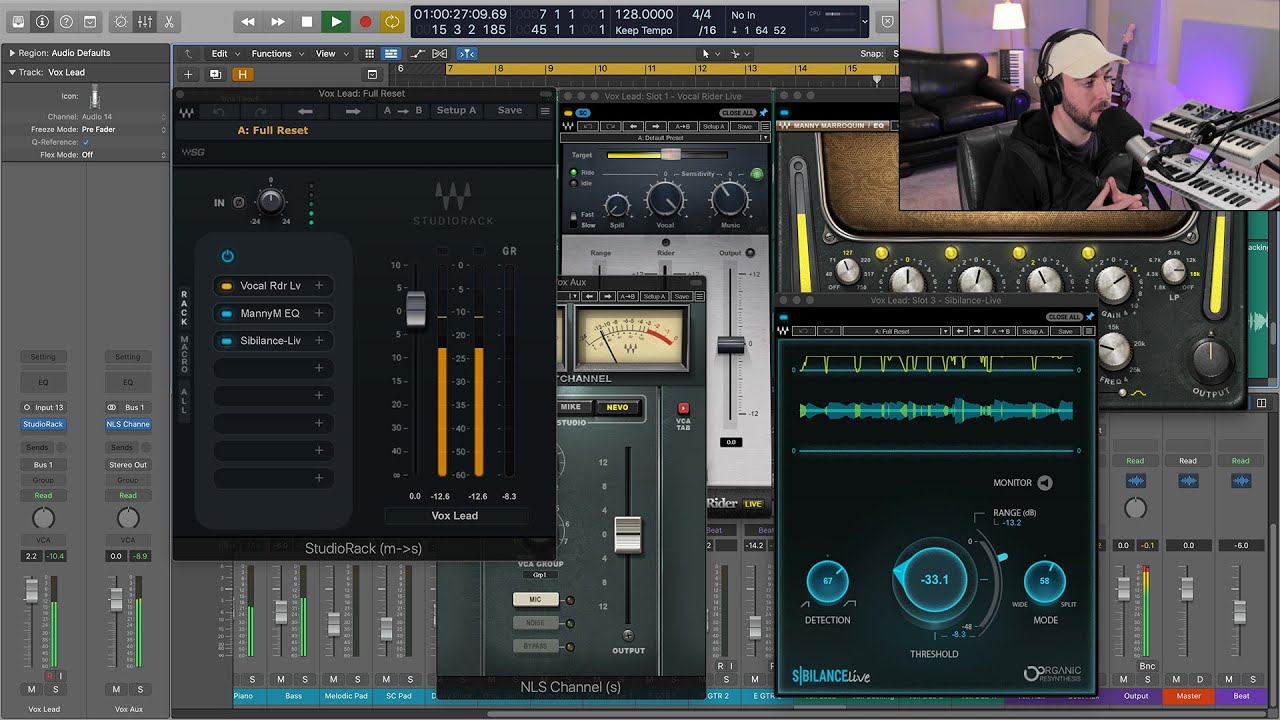
Task: Open the Quick Help question mark icon
Action: [66, 21]
